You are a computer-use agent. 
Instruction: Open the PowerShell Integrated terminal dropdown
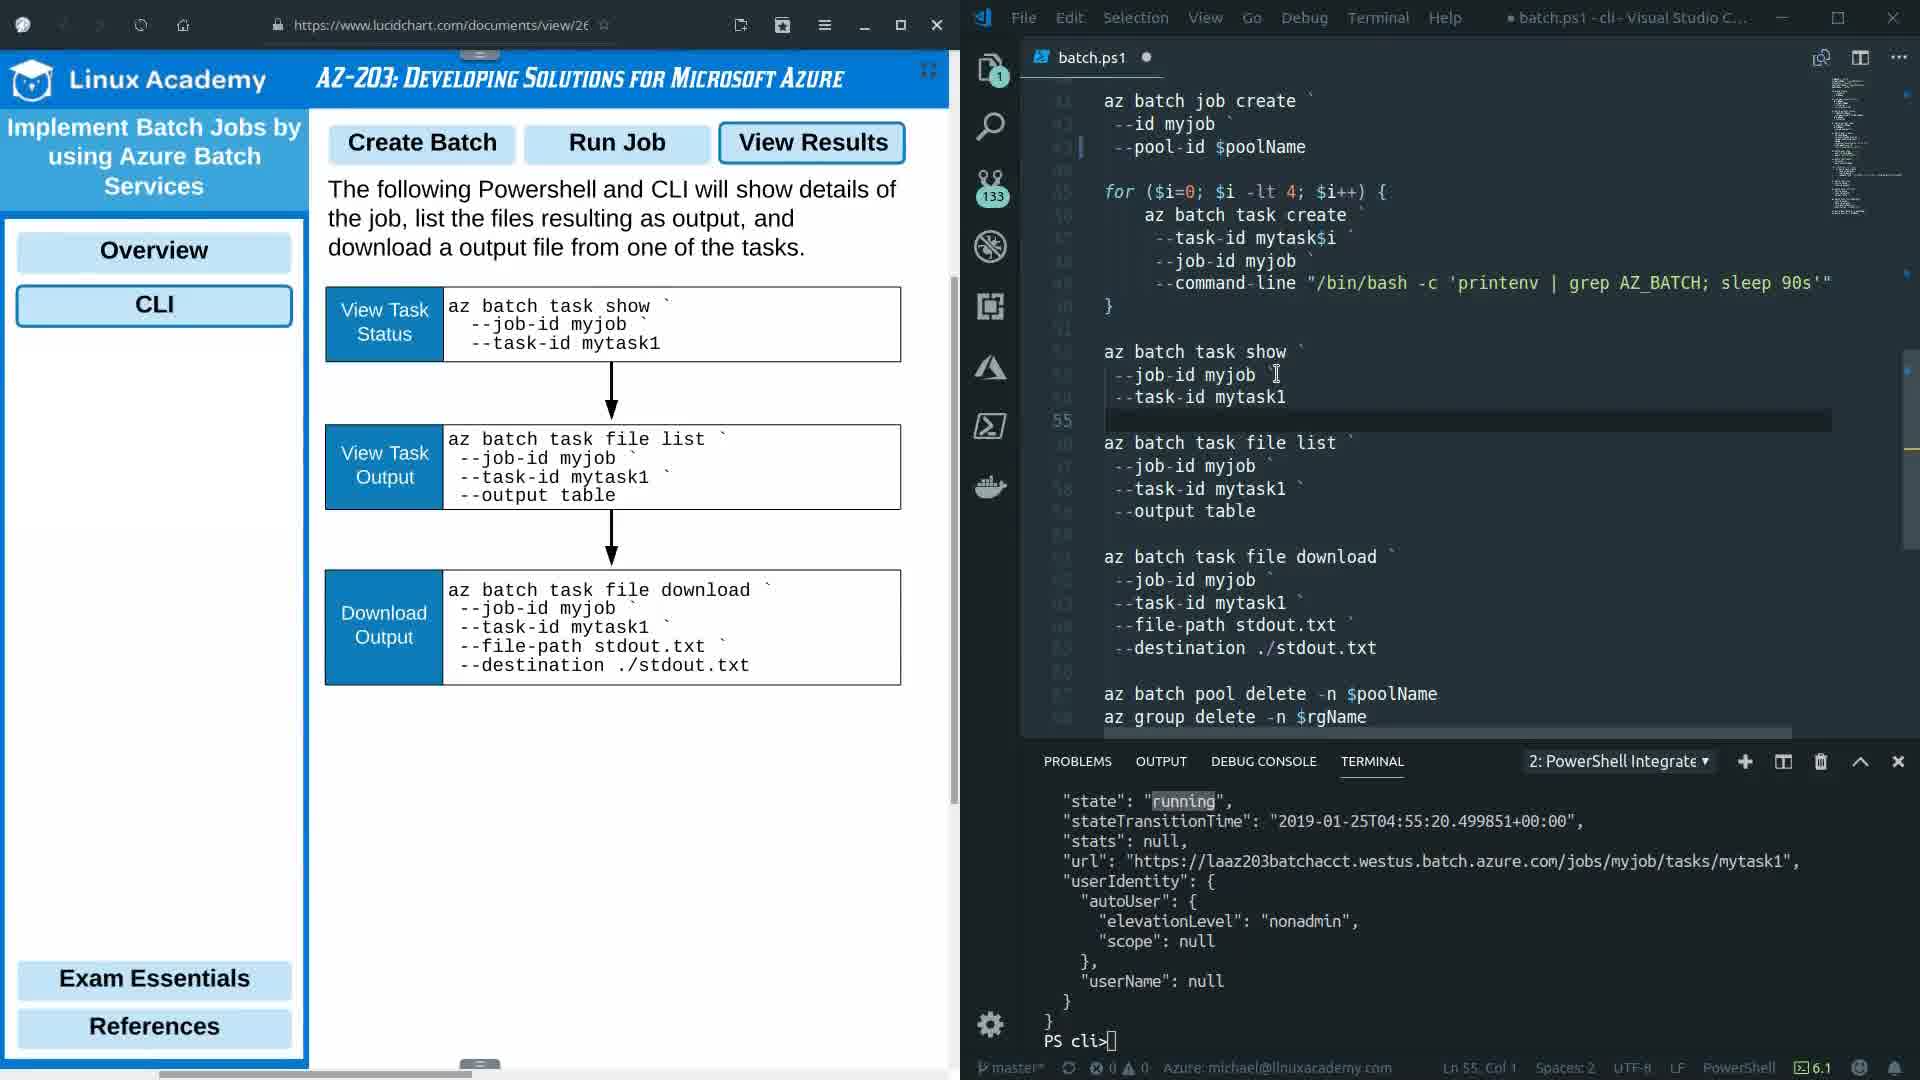point(1619,762)
